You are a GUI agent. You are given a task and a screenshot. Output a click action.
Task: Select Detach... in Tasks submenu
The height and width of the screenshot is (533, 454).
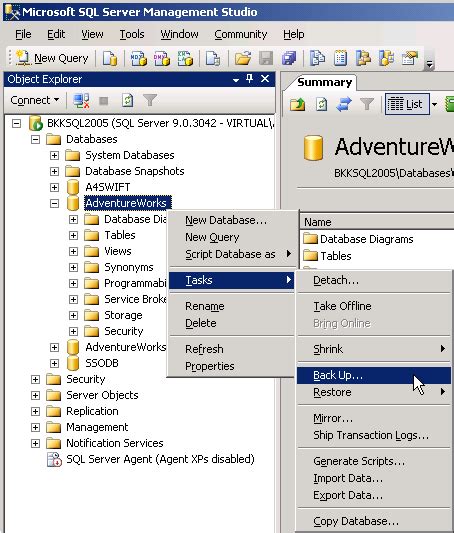coord(374,280)
